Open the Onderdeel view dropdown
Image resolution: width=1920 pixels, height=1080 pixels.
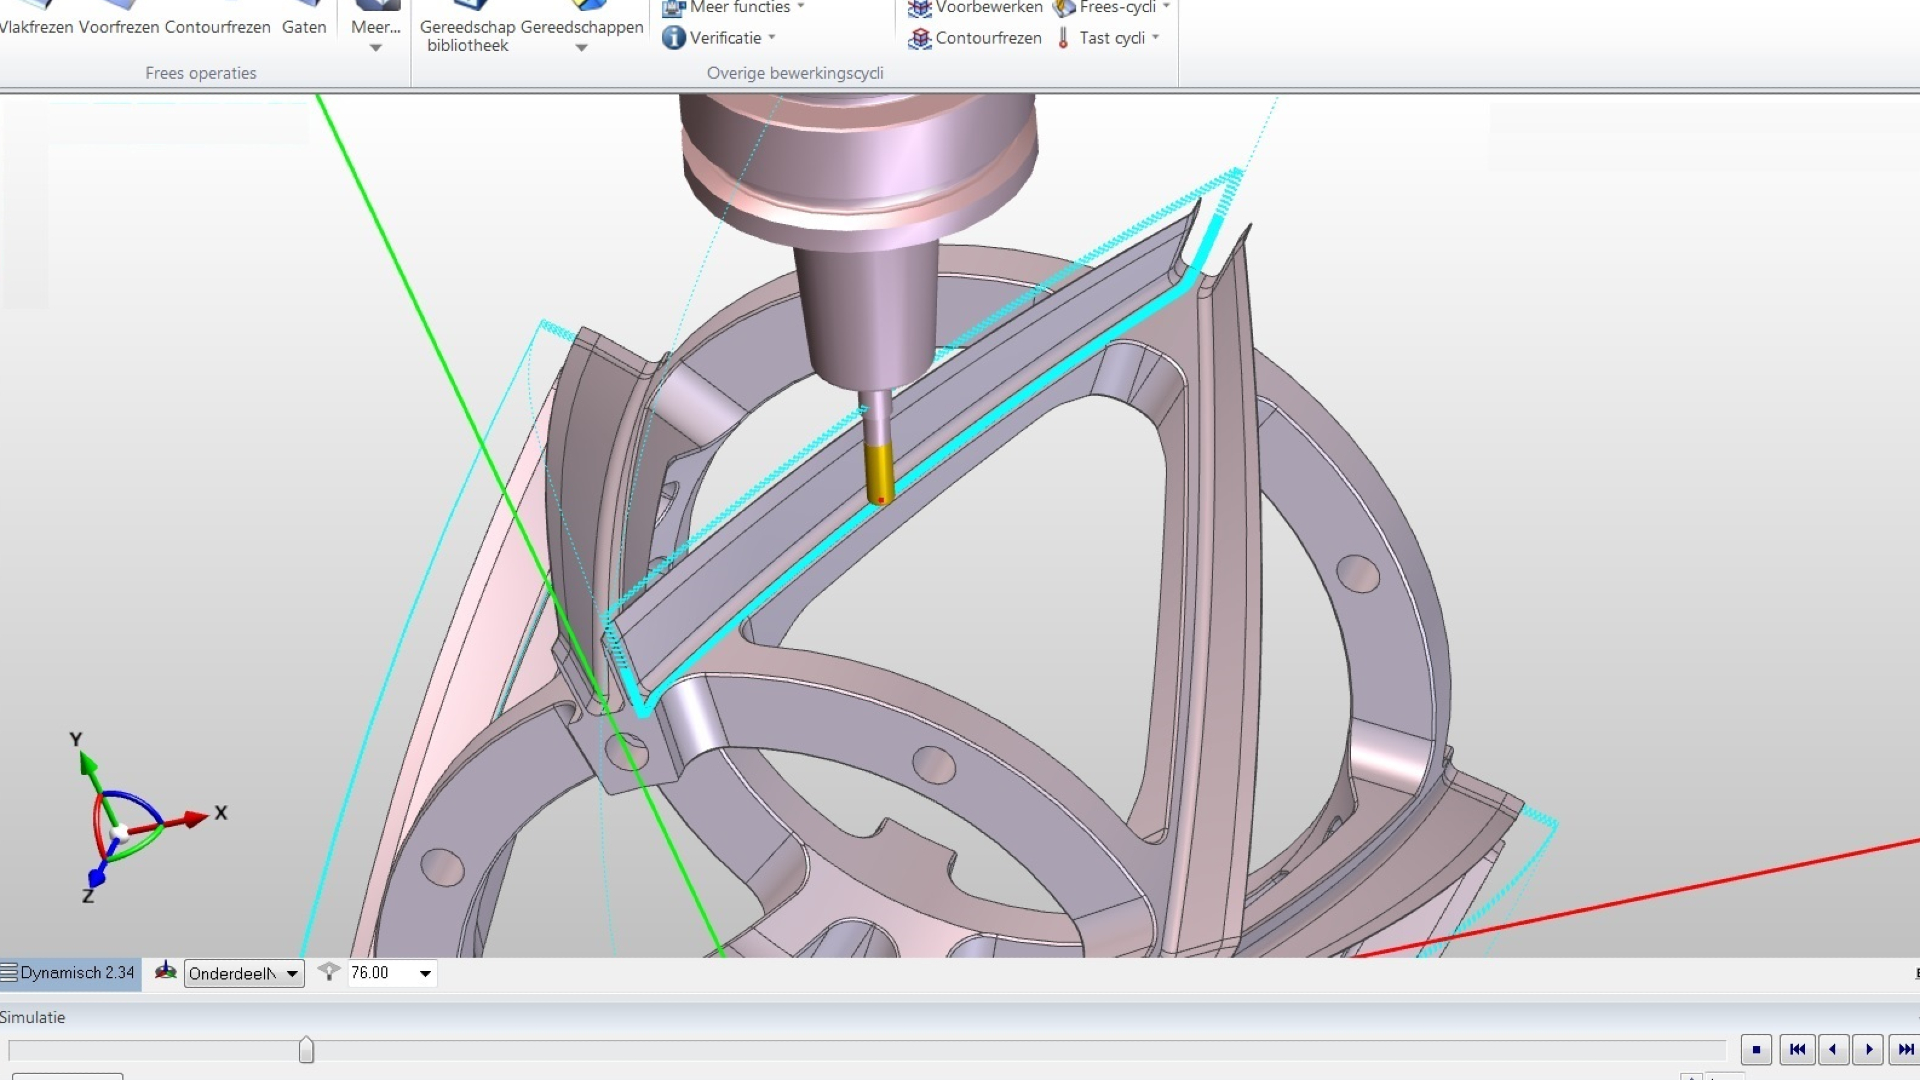click(291, 972)
